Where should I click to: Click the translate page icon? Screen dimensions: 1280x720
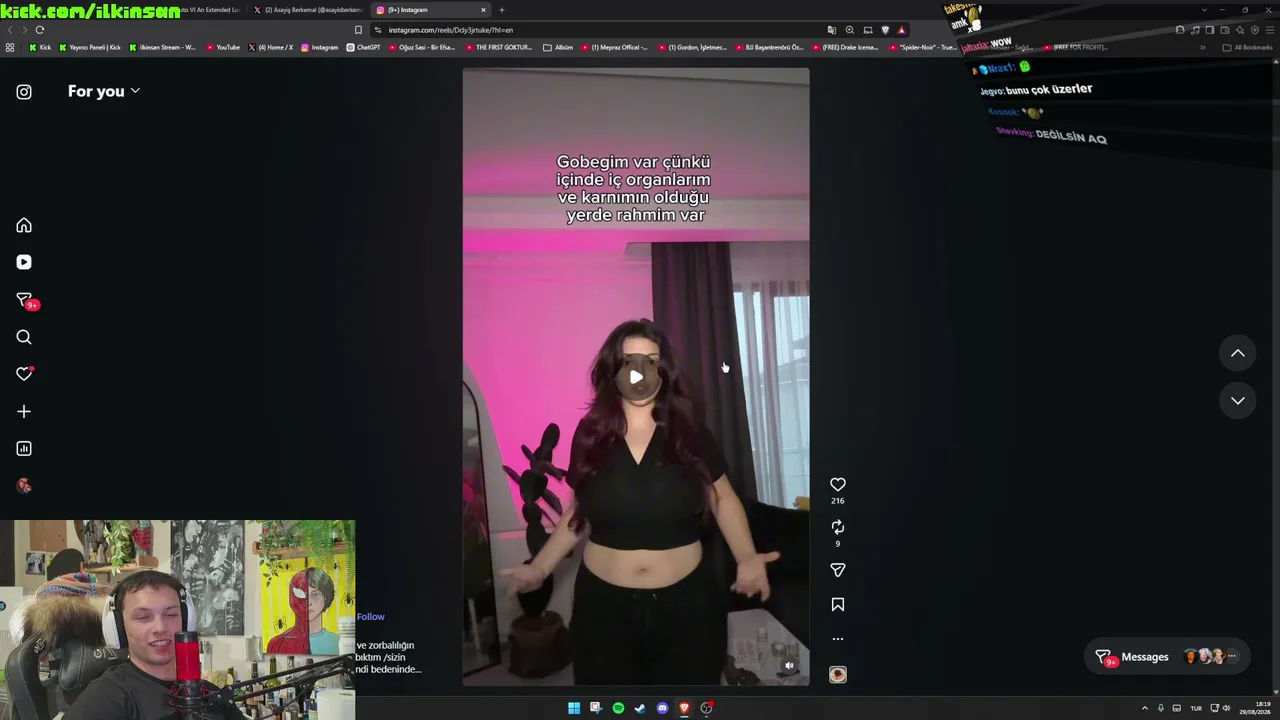tap(831, 30)
